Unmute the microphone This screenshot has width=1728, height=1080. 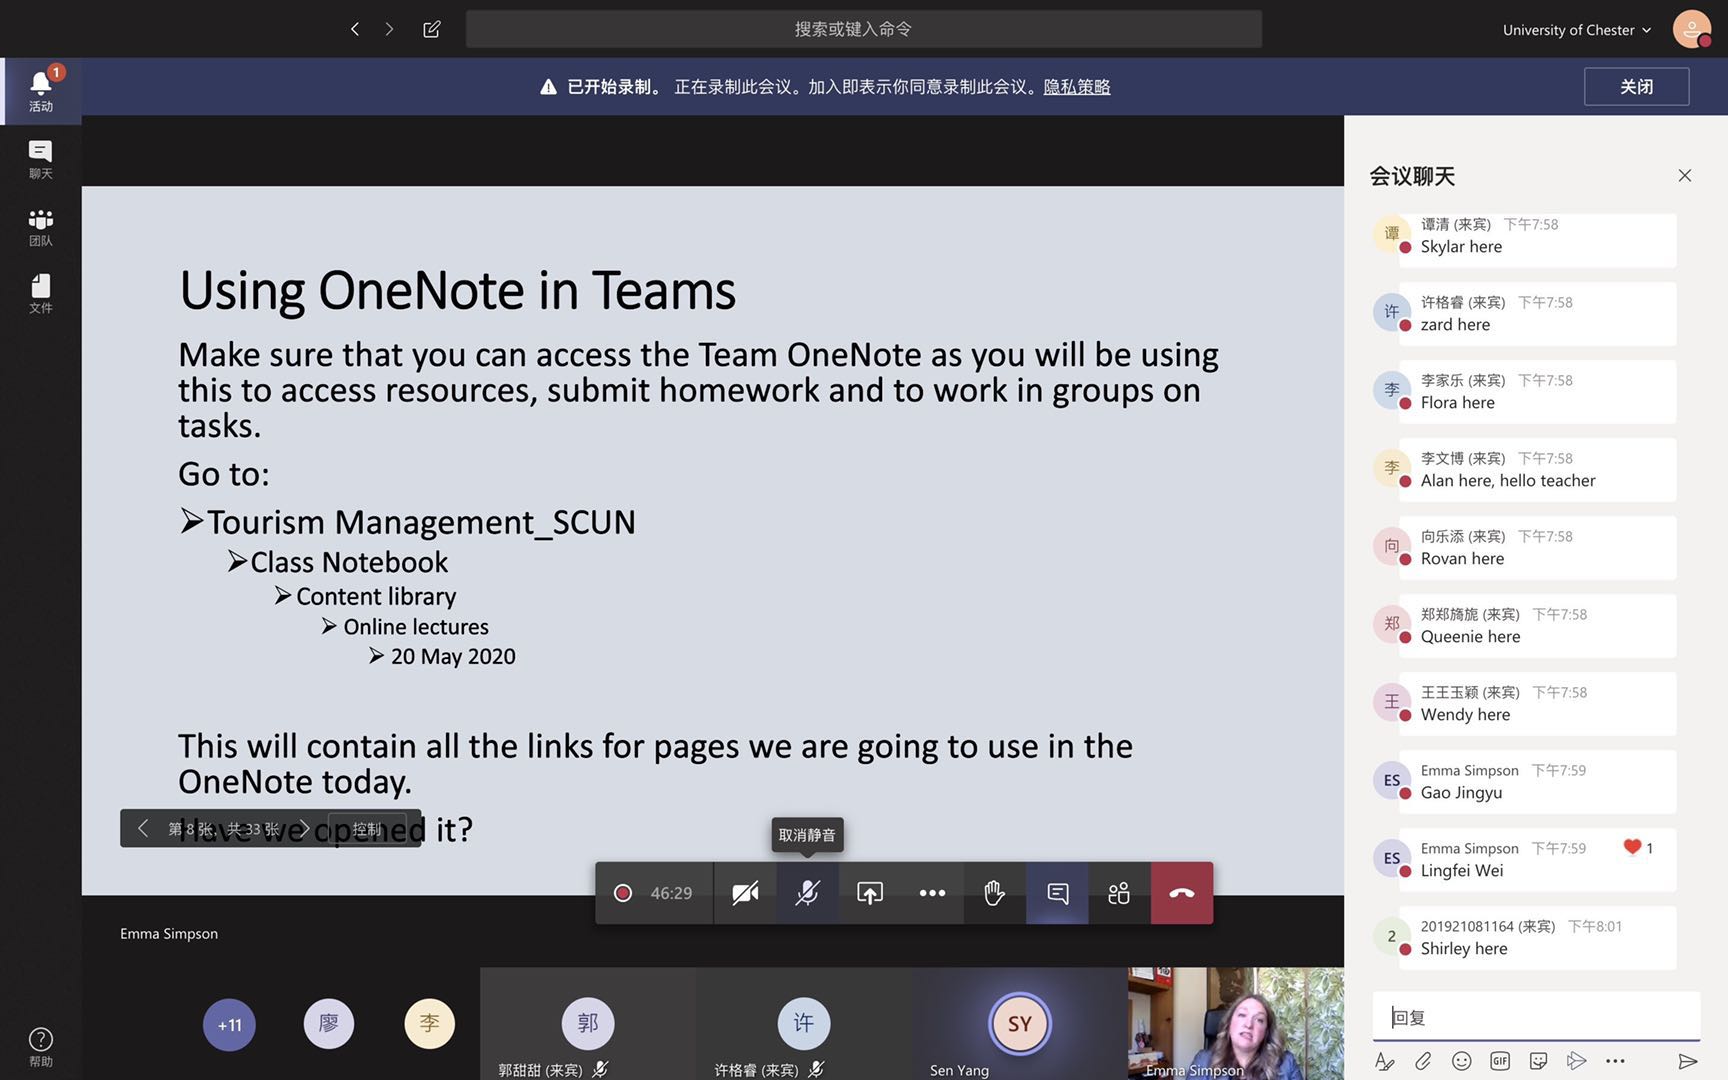click(807, 893)
